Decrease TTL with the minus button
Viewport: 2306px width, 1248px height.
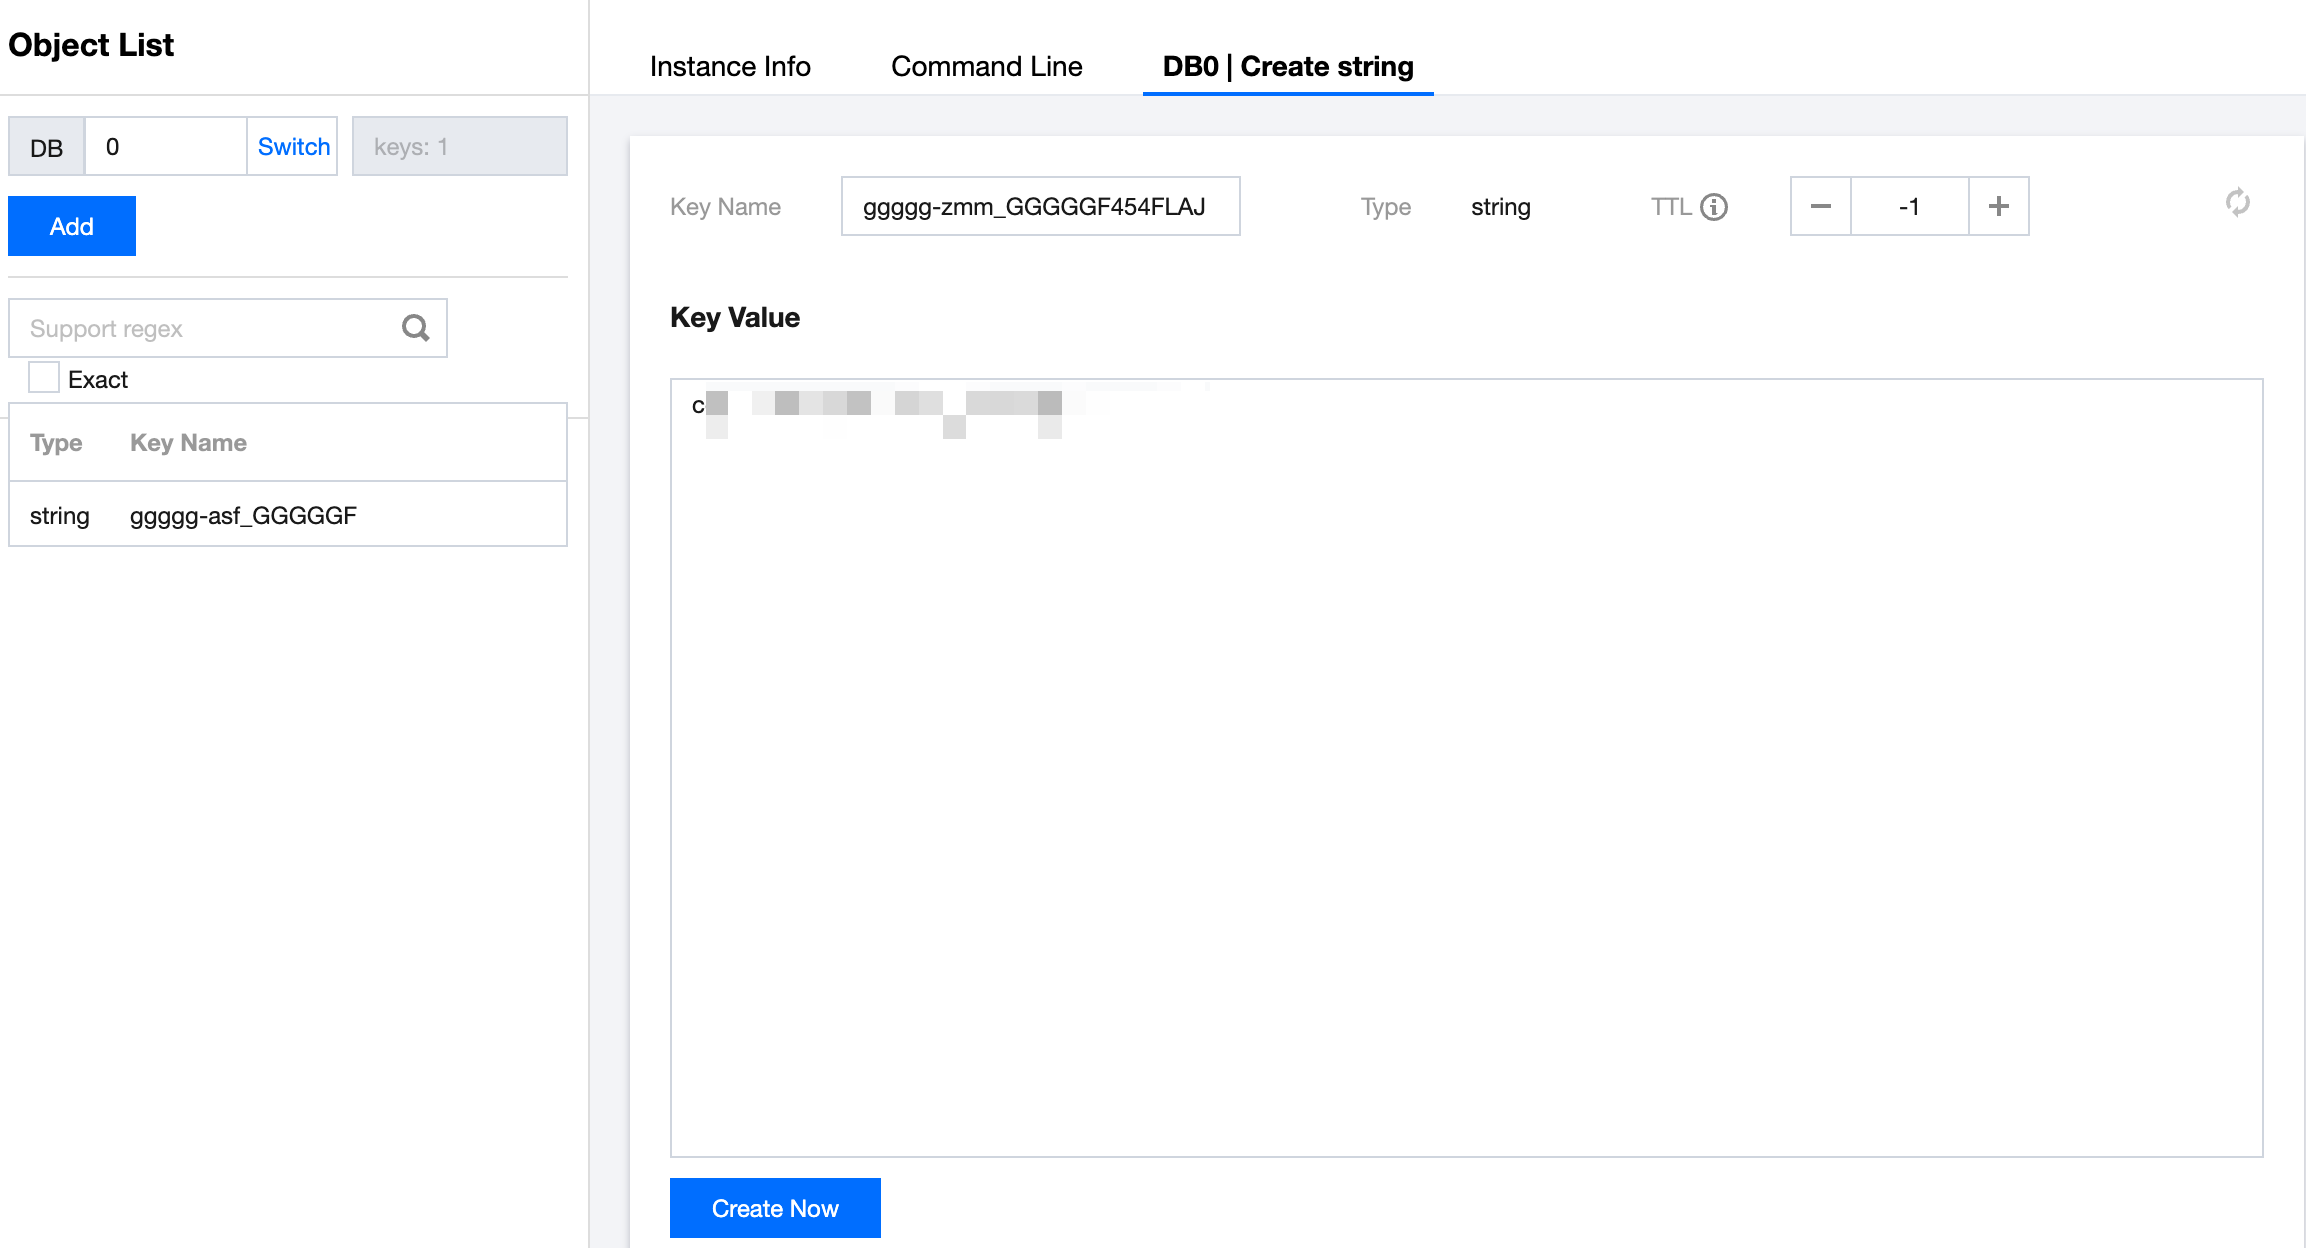[1820, 207]
